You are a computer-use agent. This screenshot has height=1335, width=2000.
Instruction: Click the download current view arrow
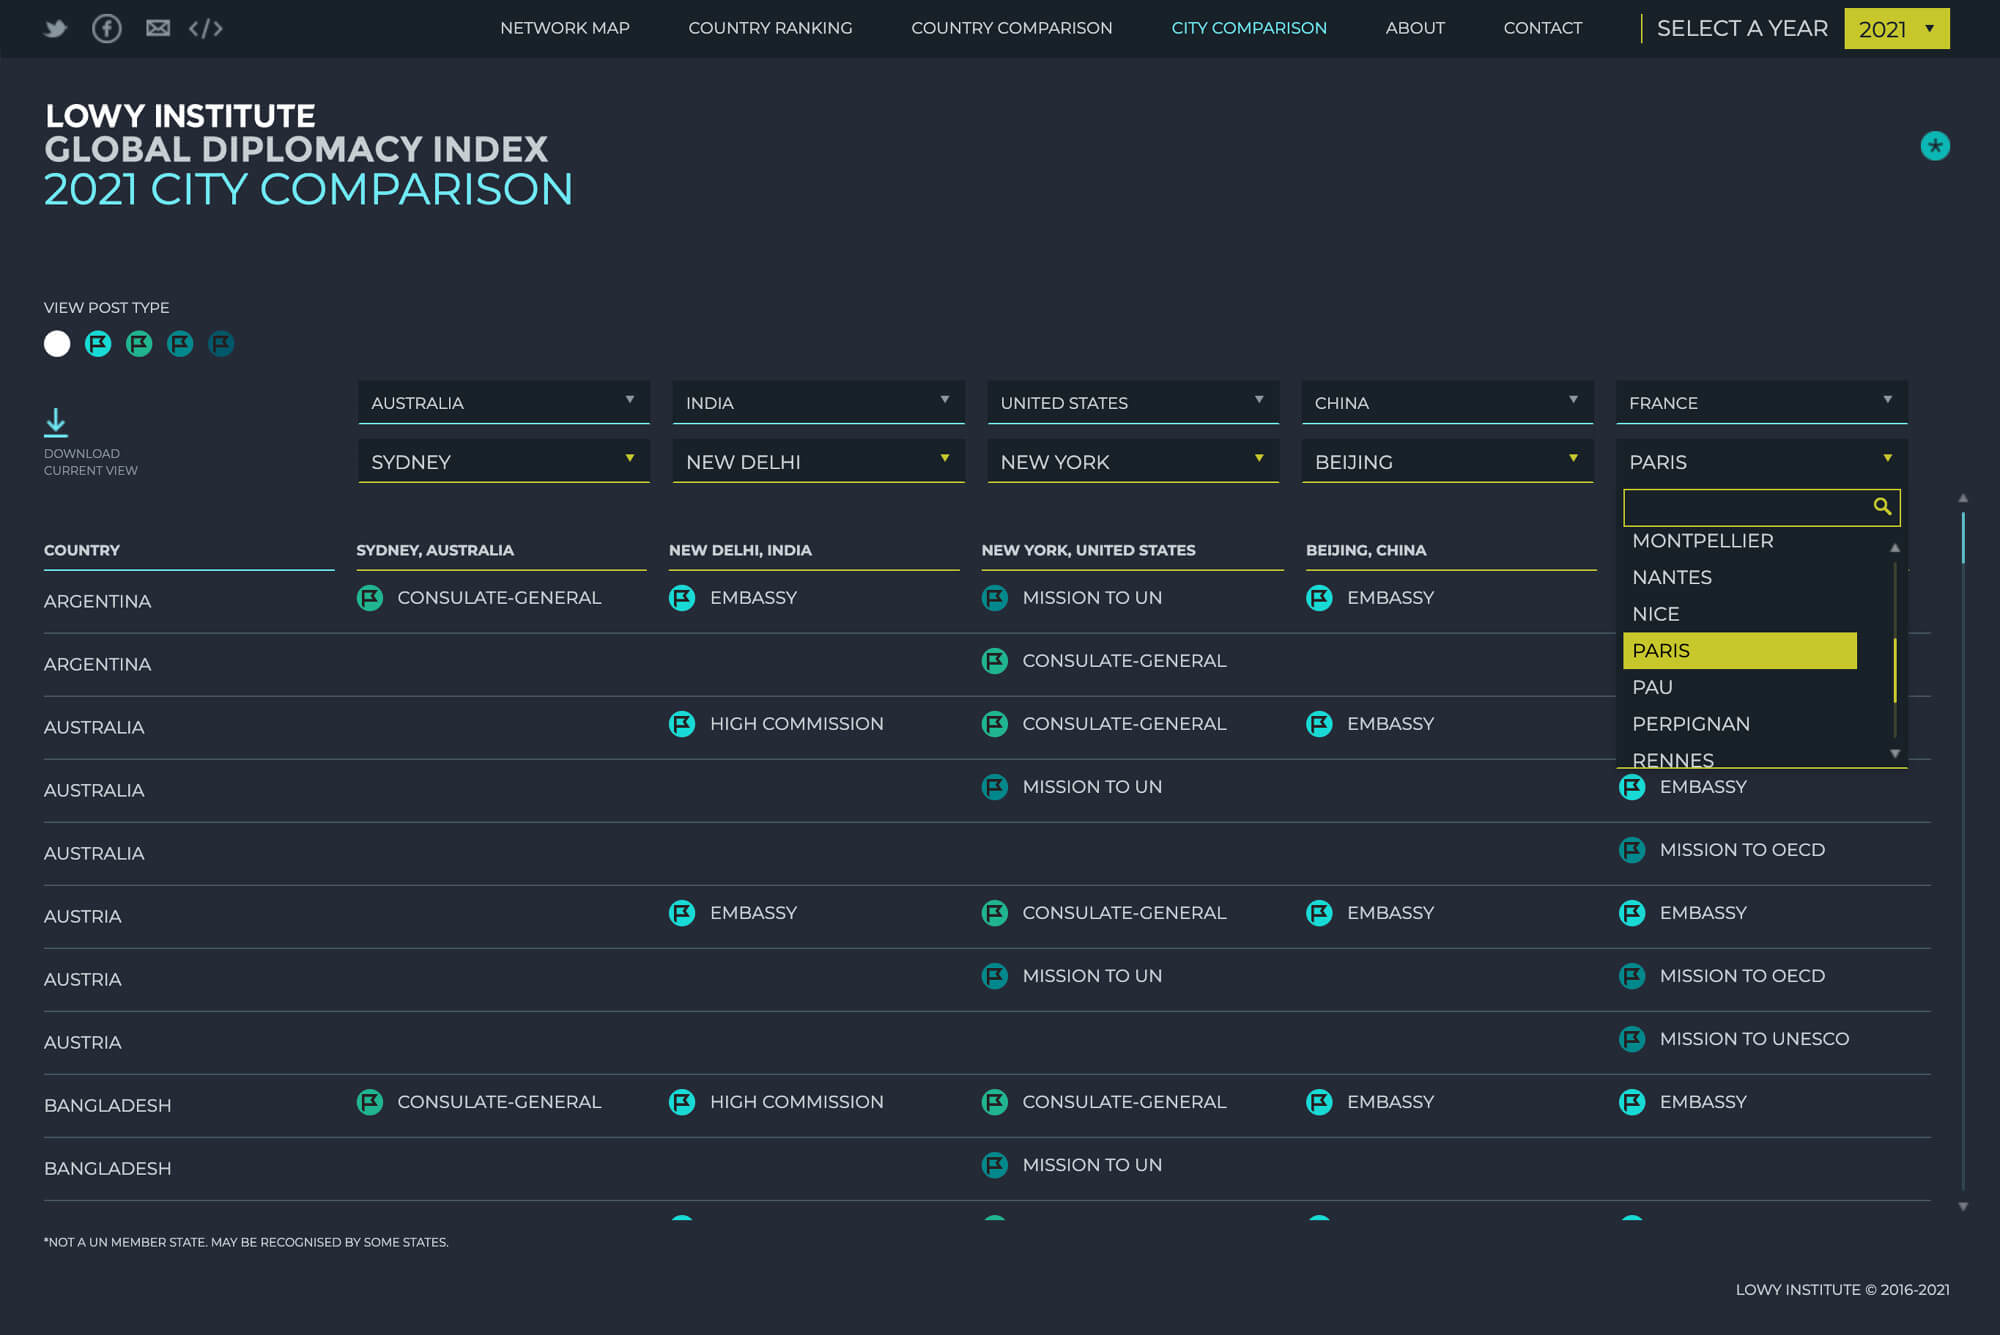56,422
